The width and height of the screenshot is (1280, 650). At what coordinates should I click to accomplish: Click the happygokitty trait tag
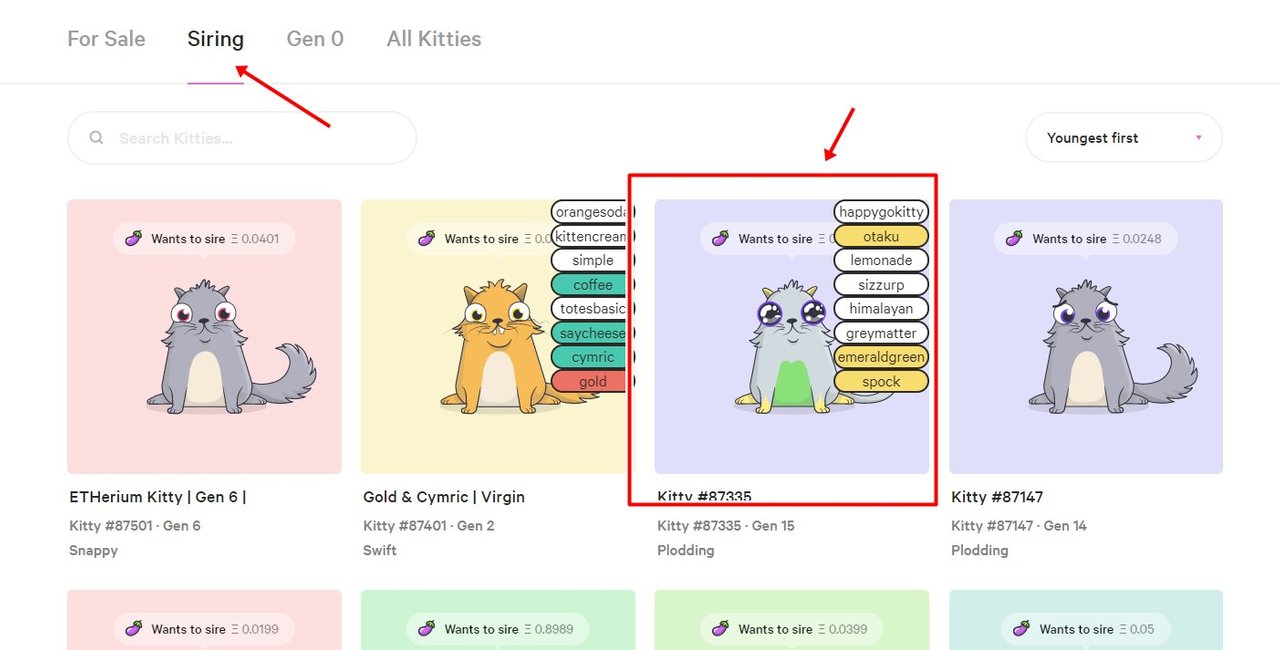tap(881, 212)
